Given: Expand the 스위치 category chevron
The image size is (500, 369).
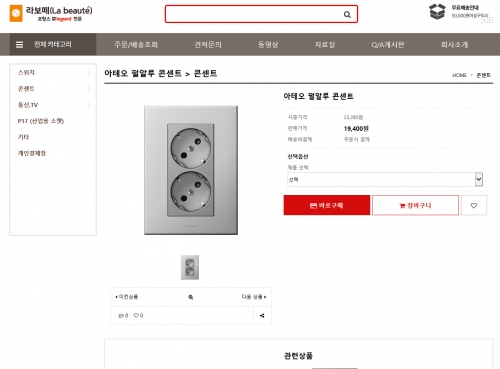Looking at the screenshot, I should [89, 72].
